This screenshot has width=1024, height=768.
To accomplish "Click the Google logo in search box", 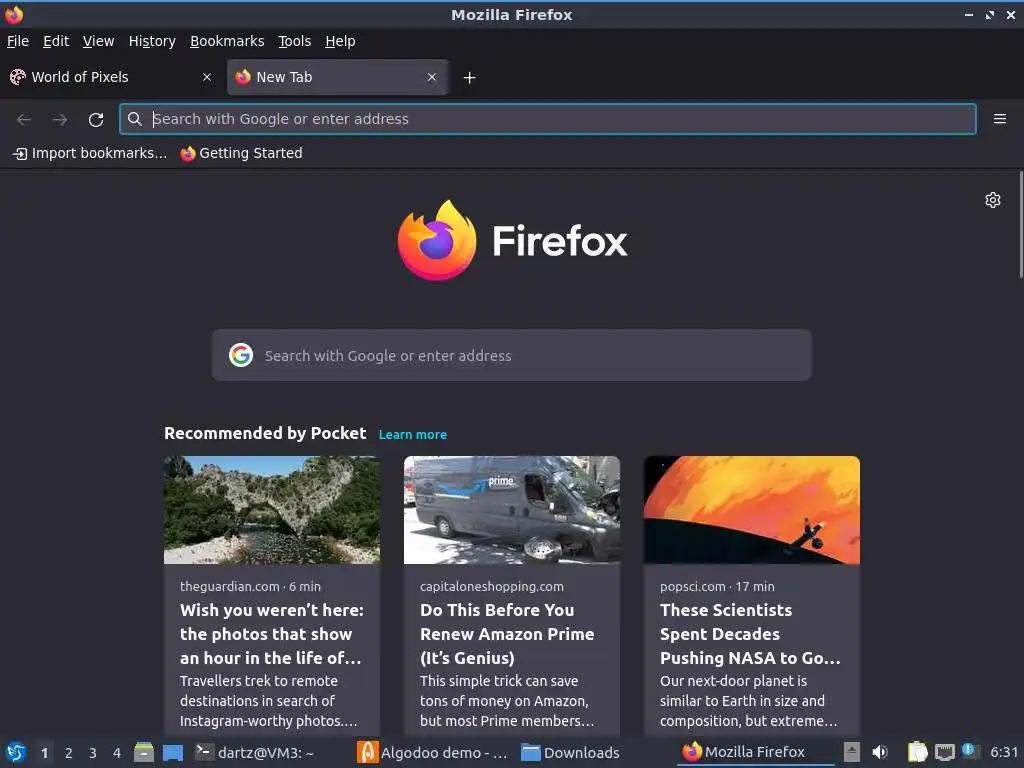I will 241,355.
